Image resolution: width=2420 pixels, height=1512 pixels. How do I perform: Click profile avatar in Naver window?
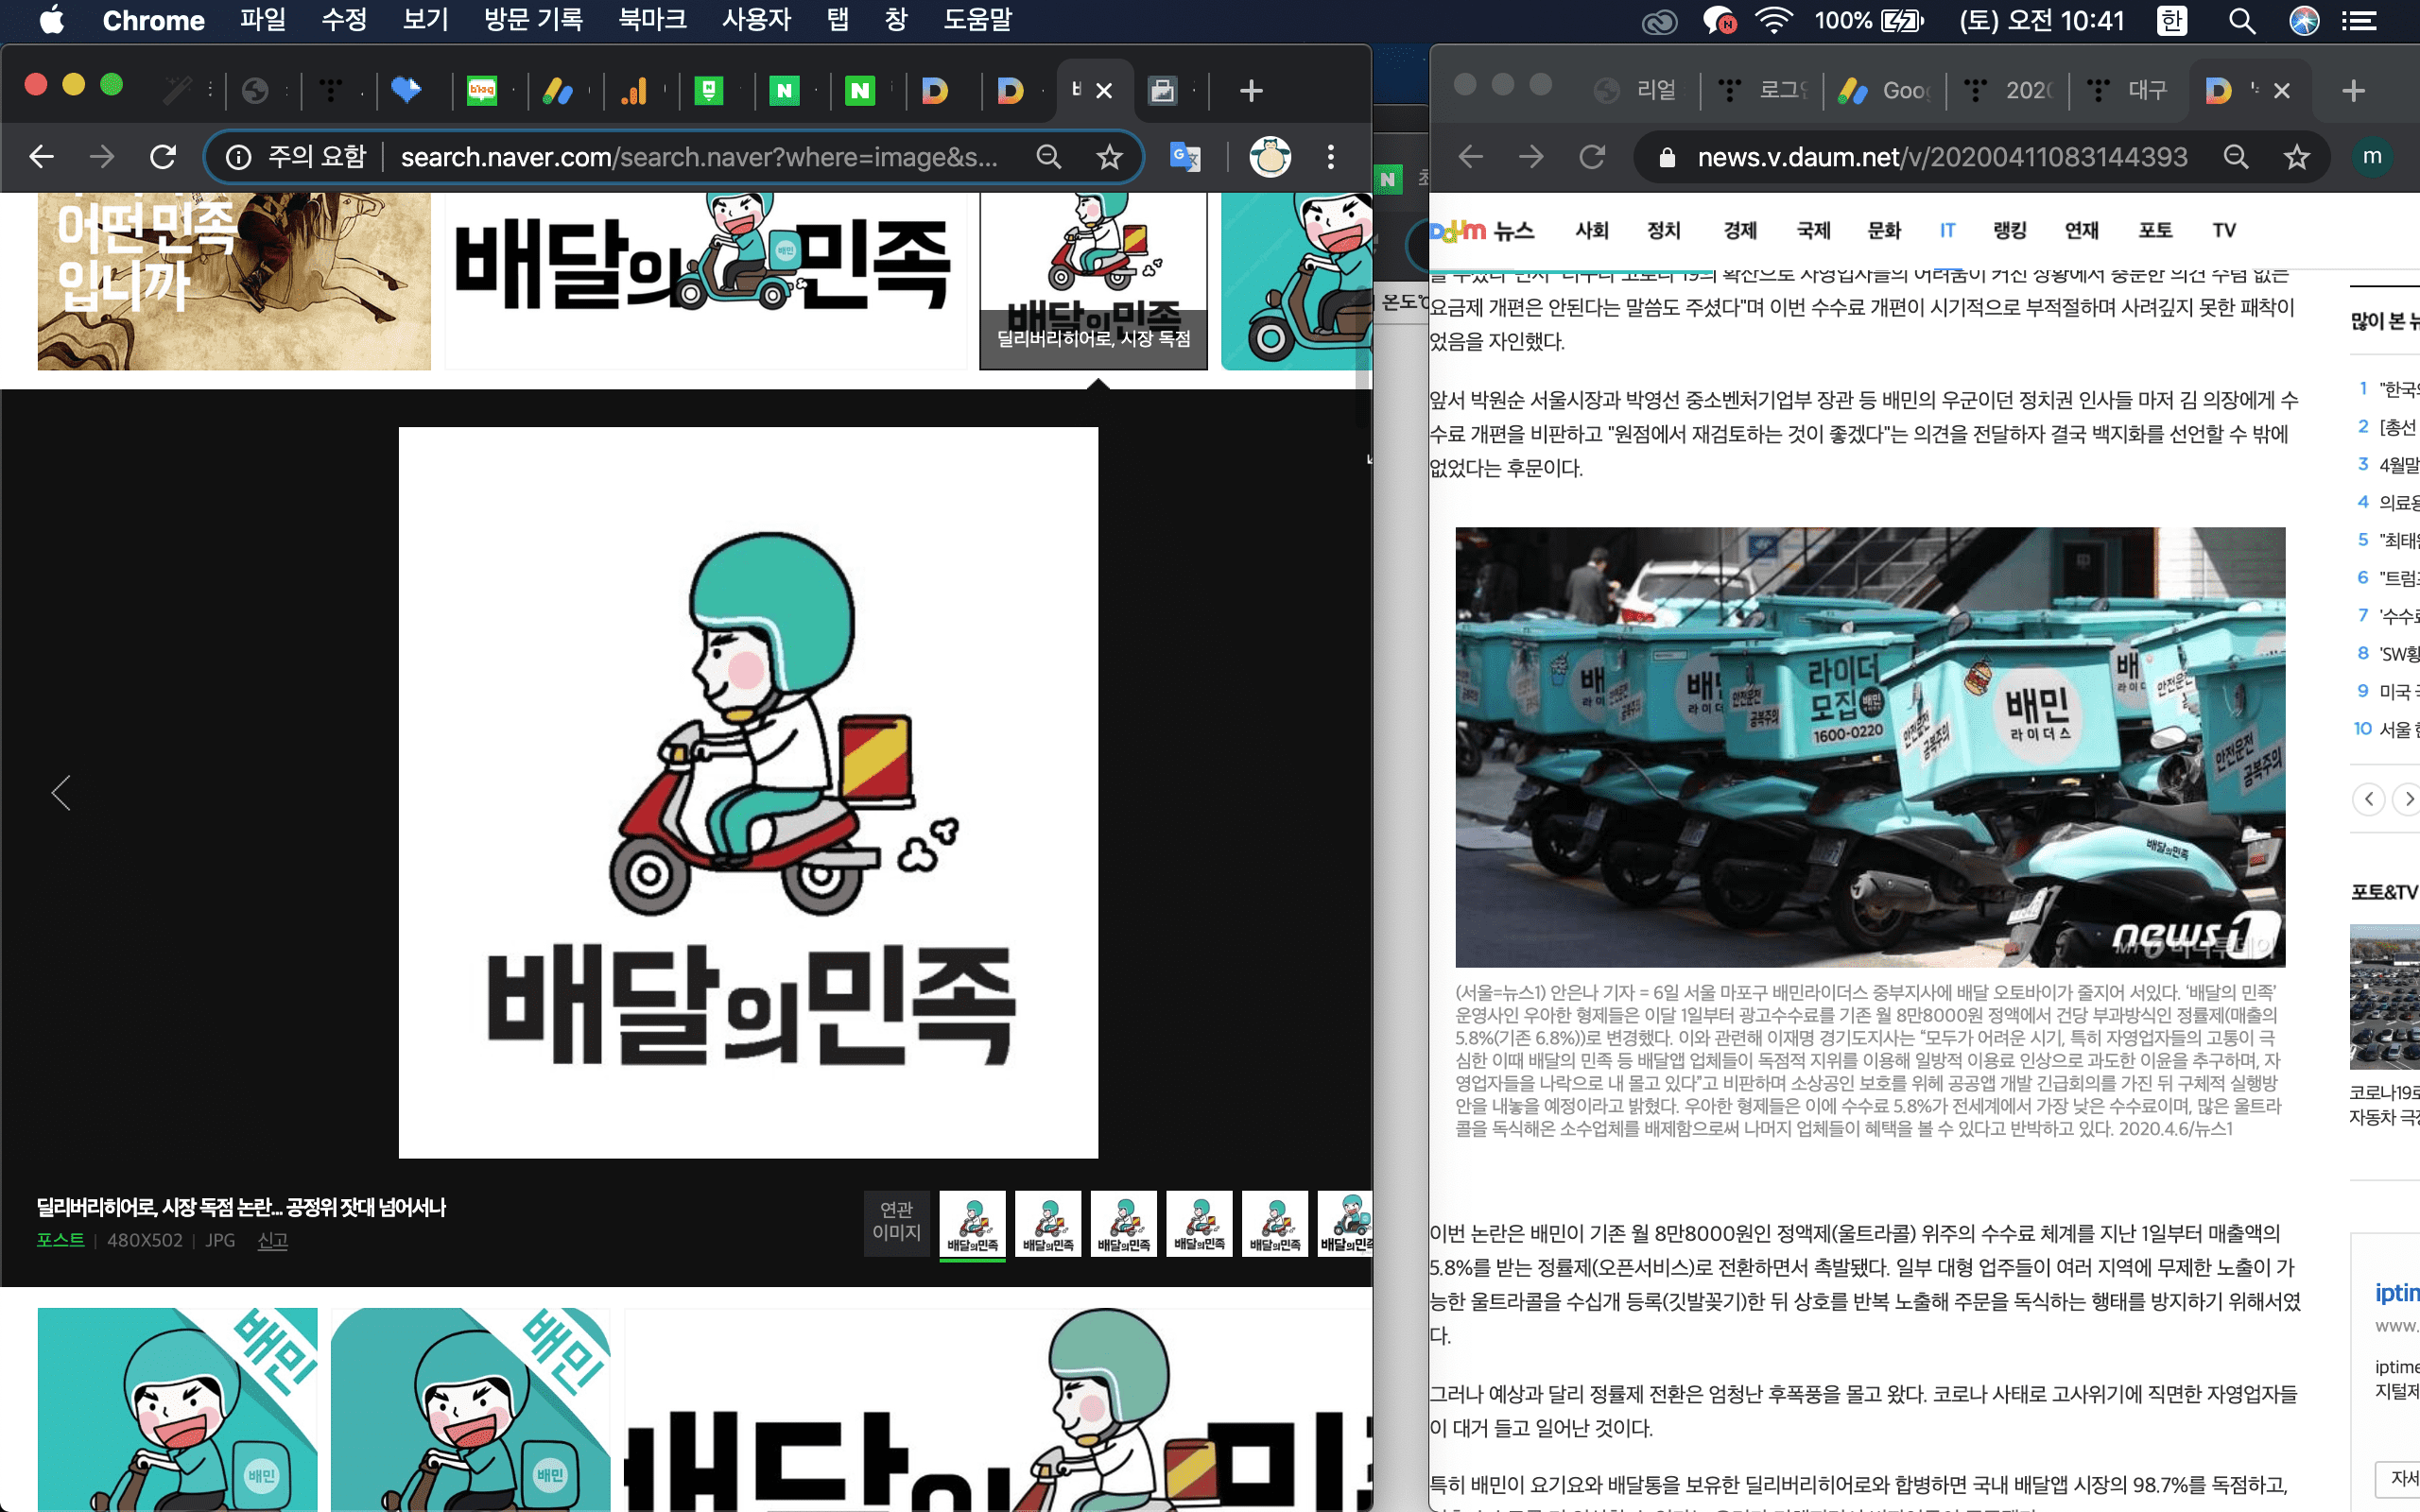coord(1270,157)
